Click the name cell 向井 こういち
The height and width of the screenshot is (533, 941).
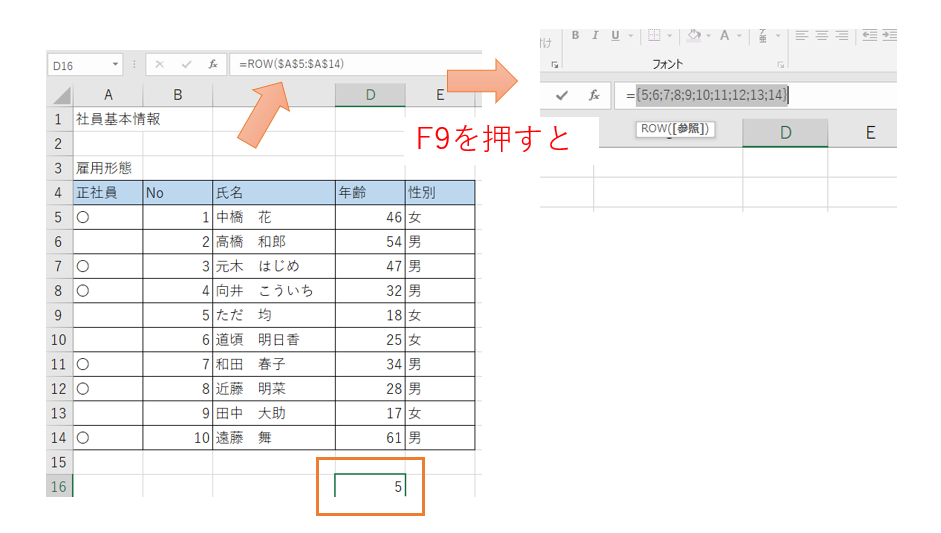point(274,291)
